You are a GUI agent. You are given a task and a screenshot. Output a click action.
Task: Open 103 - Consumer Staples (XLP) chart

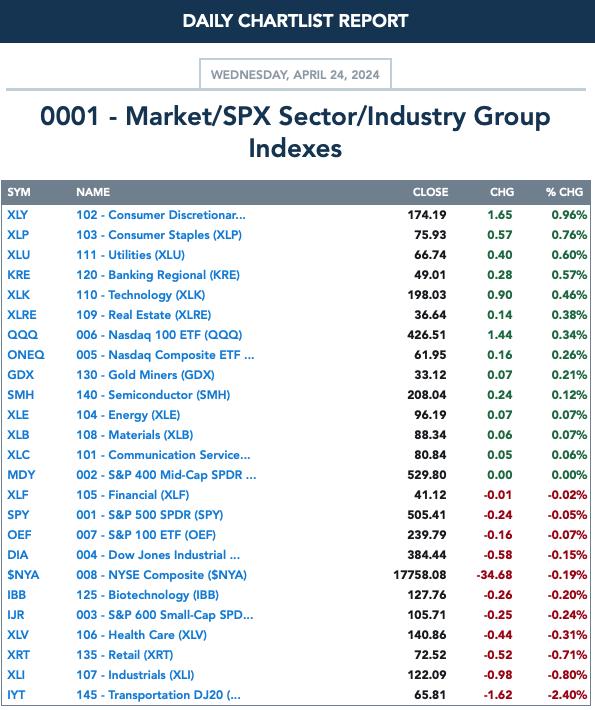tap(159, 235)
